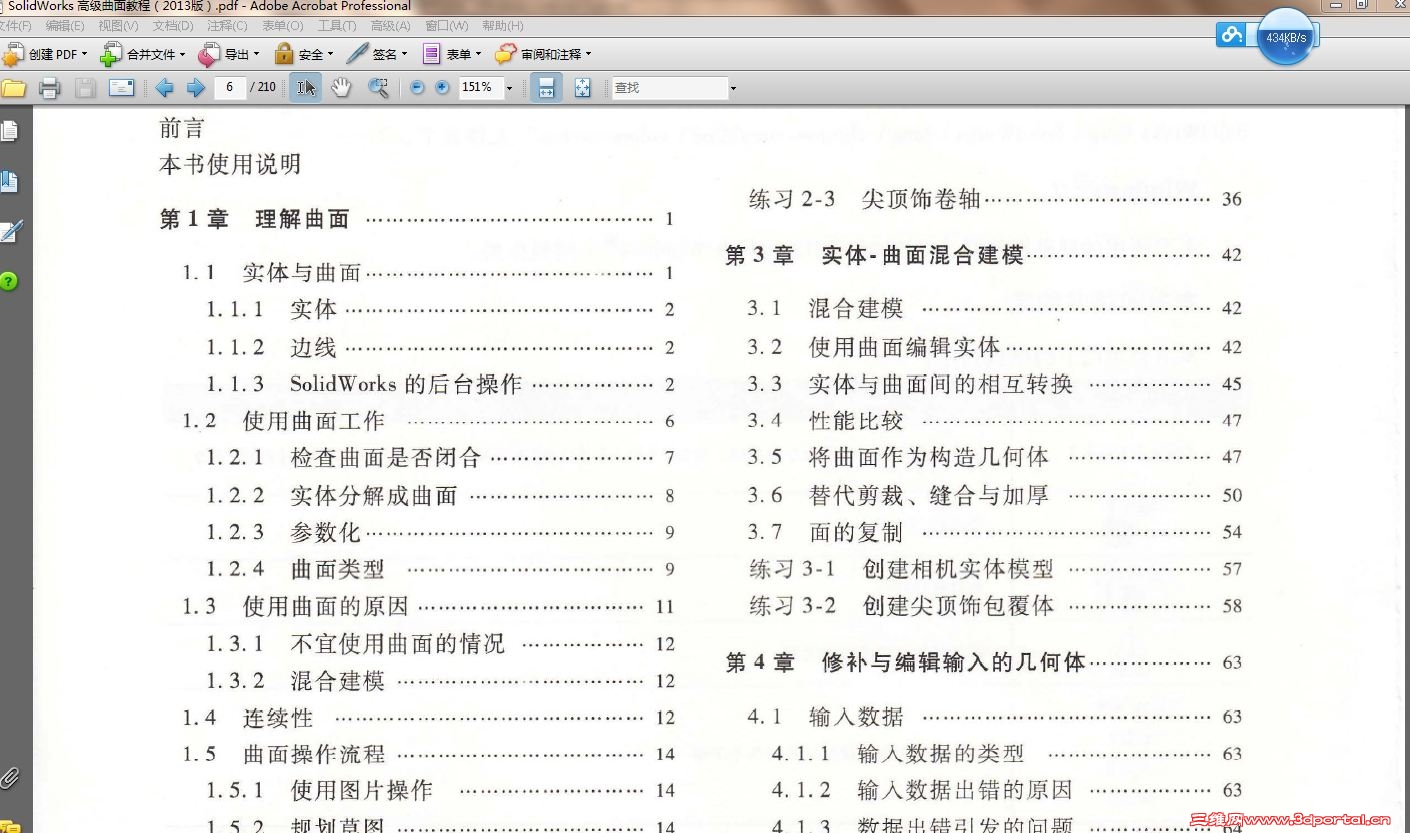This screenshot has height=833, width=1410.
Task: Expand the 创建 PDF dropdown arrow
Action: (84, 54)
